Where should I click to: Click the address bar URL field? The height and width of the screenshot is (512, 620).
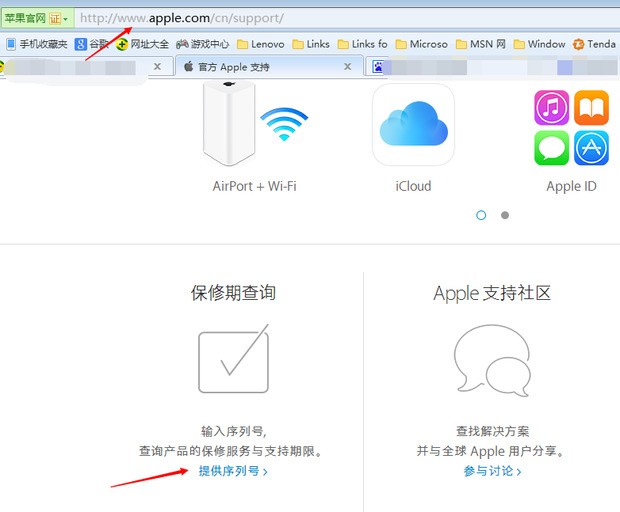[x=347, y=18]
